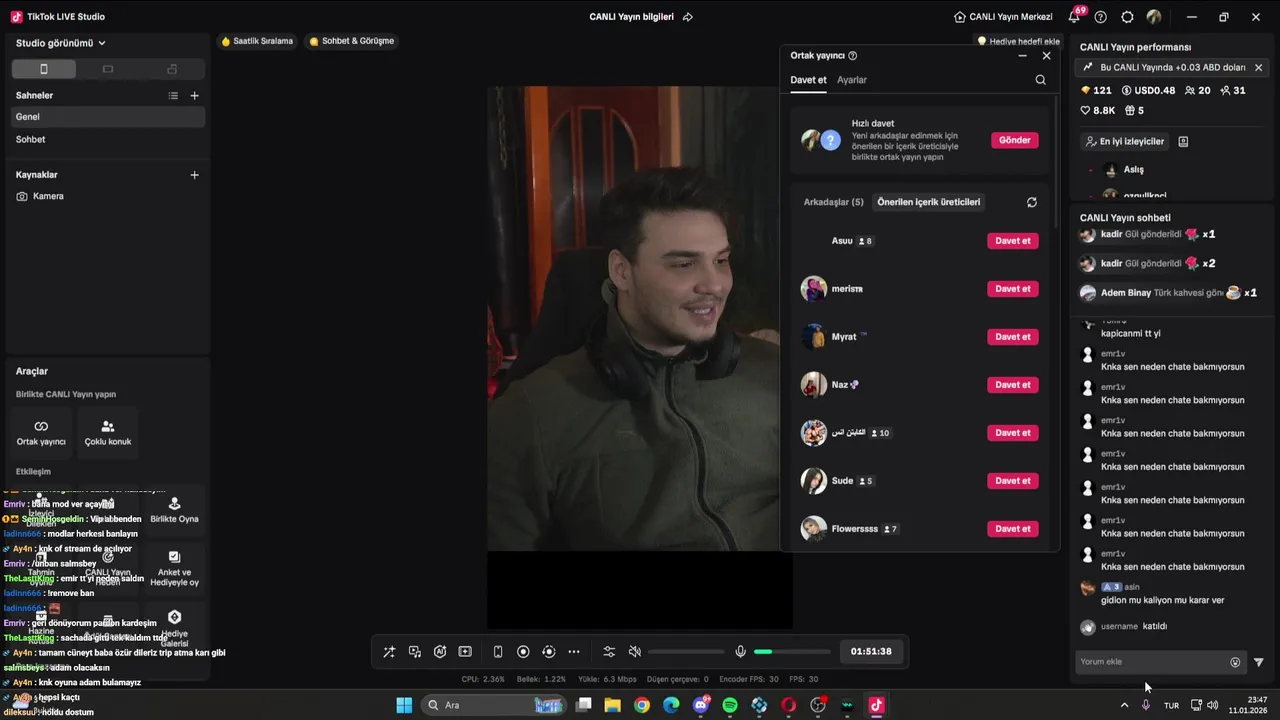
Task: Click the Sohbet & Görüşme chip
Action: (x=351, y=41)
